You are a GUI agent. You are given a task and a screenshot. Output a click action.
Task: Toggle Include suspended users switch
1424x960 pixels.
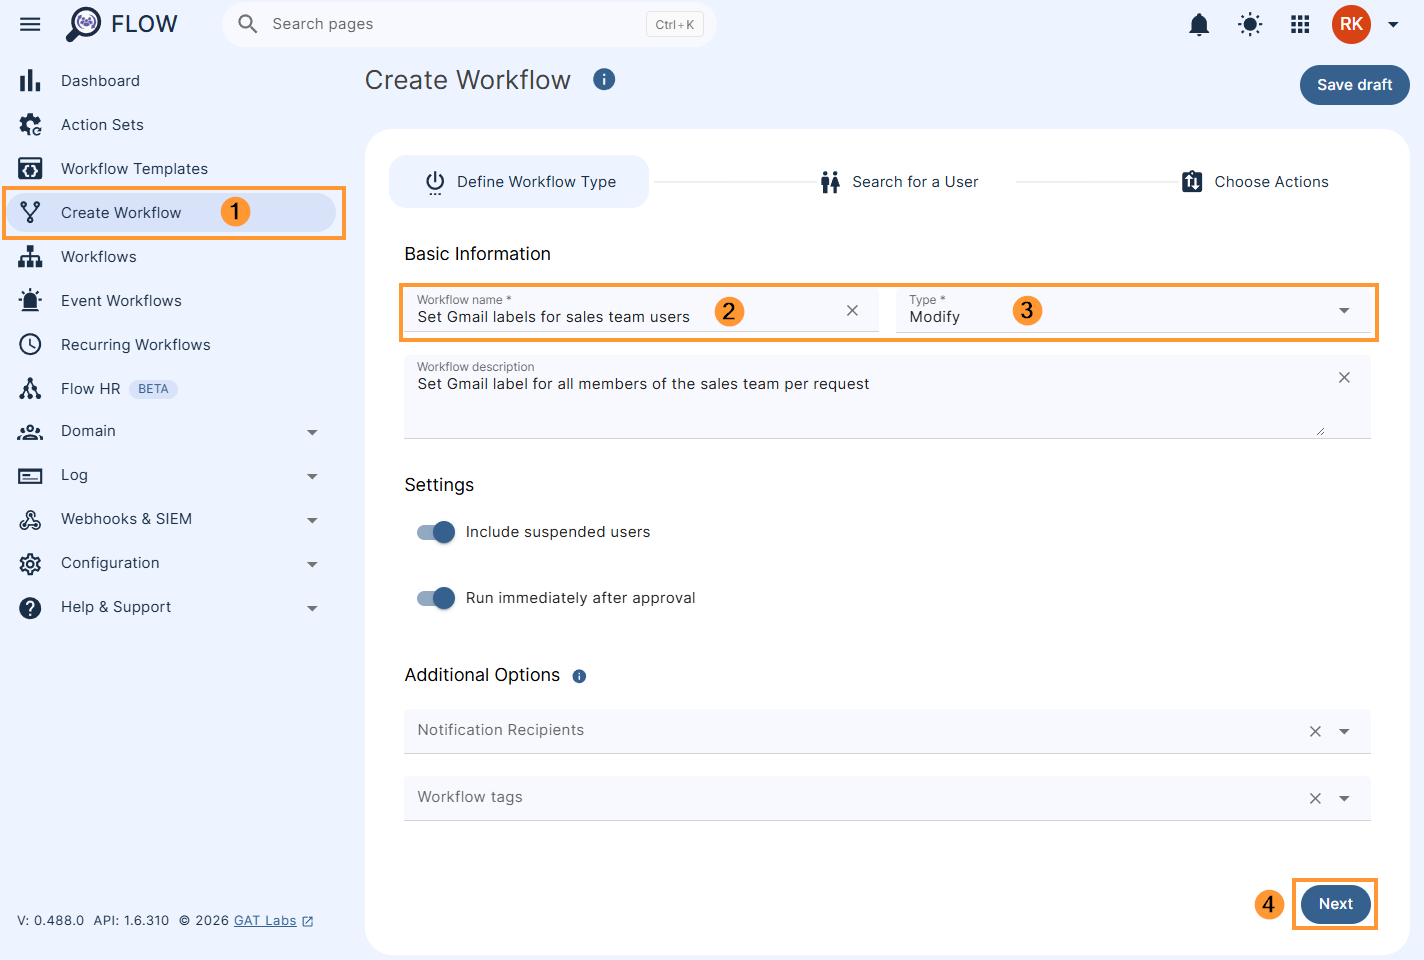point(436,532)
